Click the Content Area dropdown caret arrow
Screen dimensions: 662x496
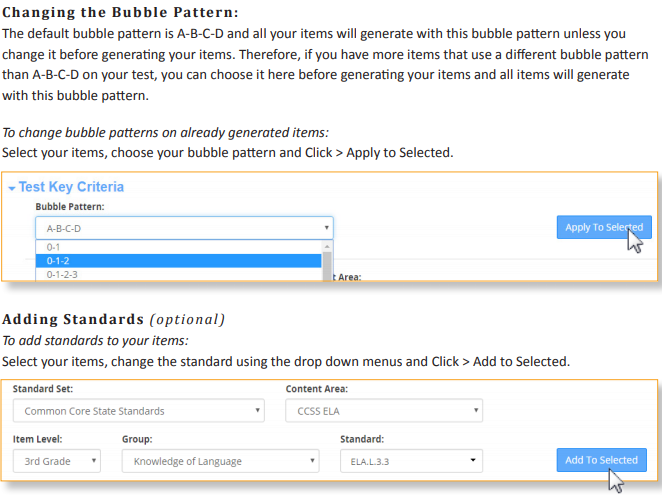pos(475,410)
